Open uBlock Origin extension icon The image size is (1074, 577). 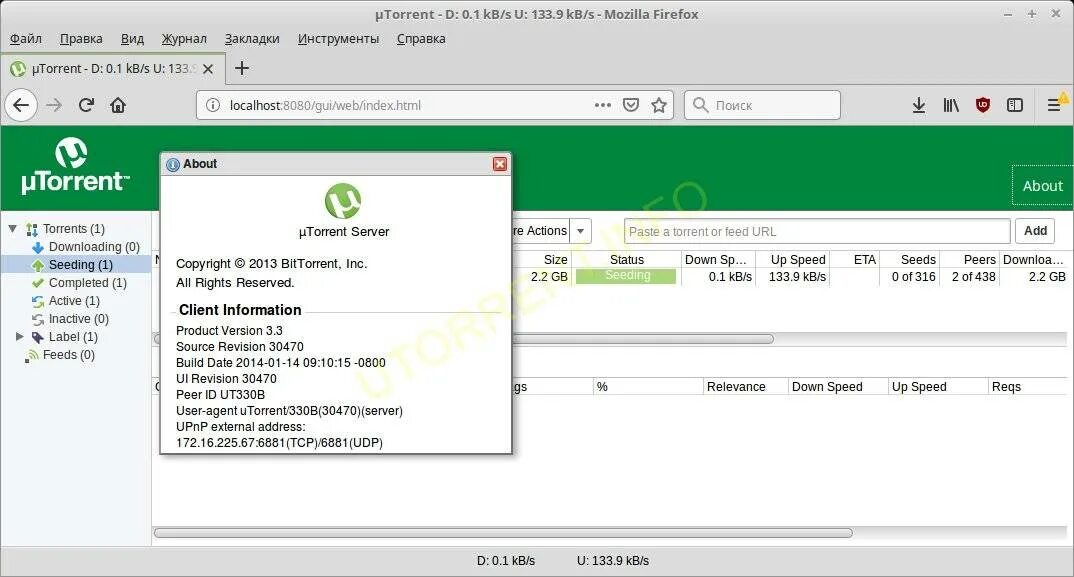tap(983, 105)
